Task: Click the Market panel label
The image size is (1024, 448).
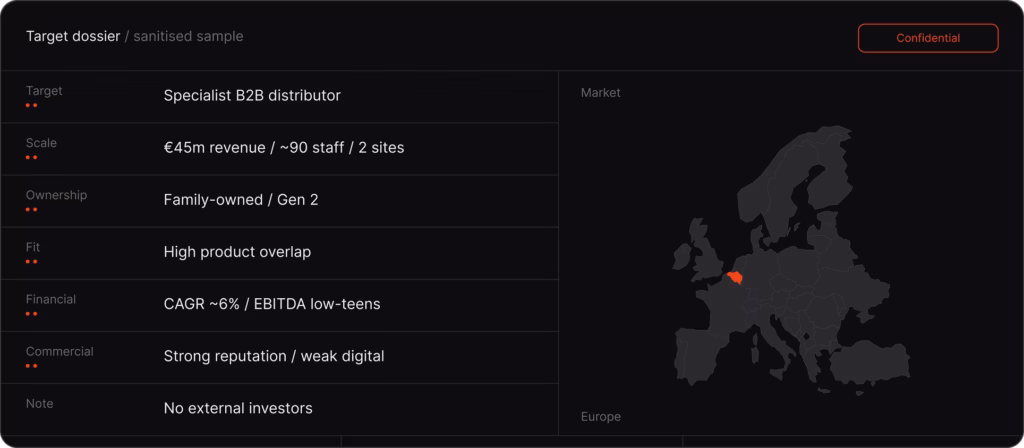Action: pos(601,93)
